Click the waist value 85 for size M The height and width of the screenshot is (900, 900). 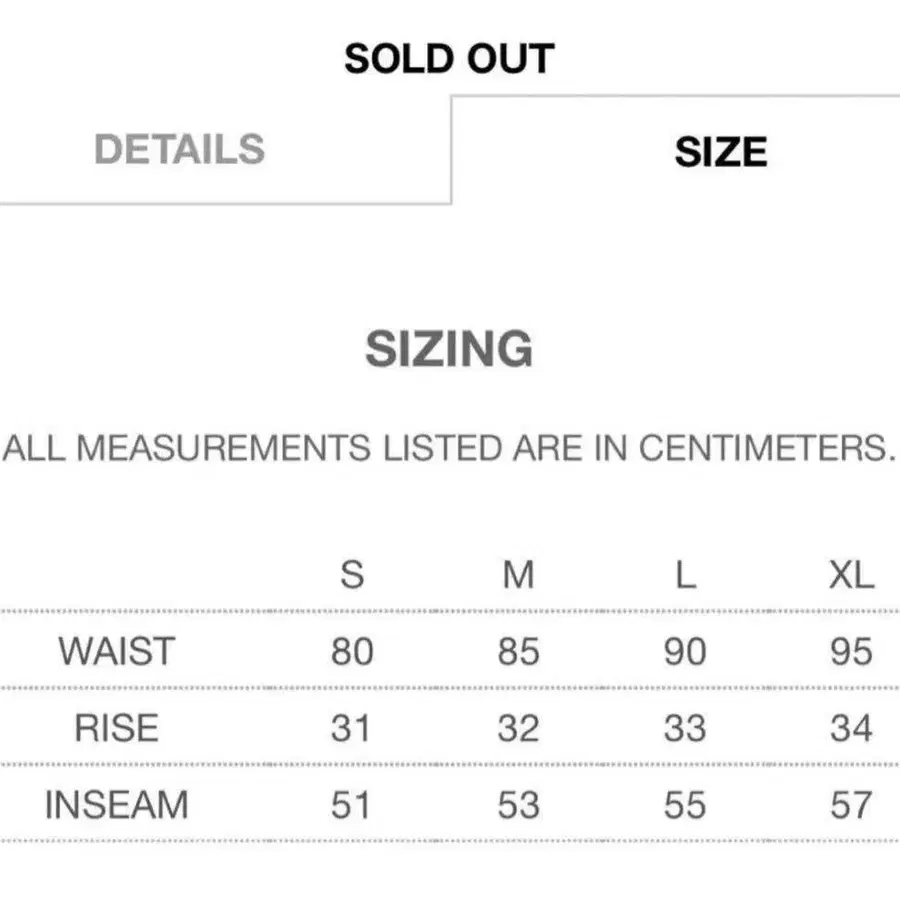[x=518, y=651]
